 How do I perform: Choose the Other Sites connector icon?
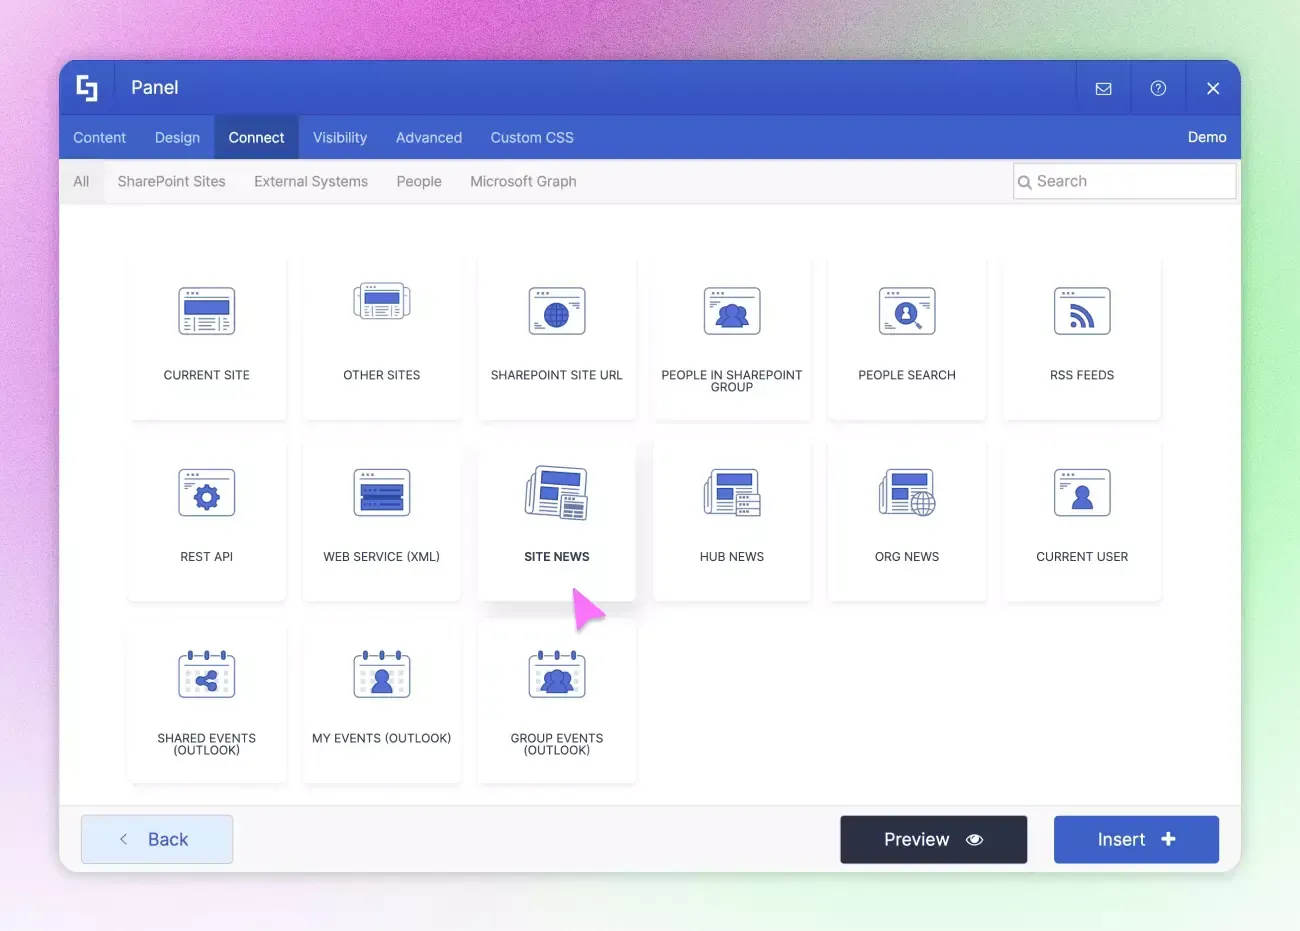click(x=382, y=301)
